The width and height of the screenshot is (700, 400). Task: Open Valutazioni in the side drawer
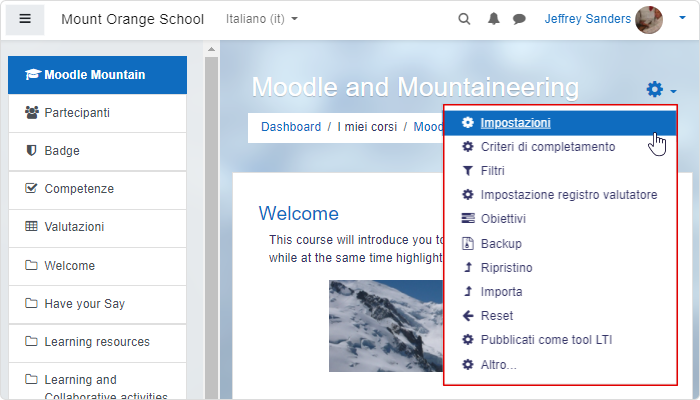(97, 227)
